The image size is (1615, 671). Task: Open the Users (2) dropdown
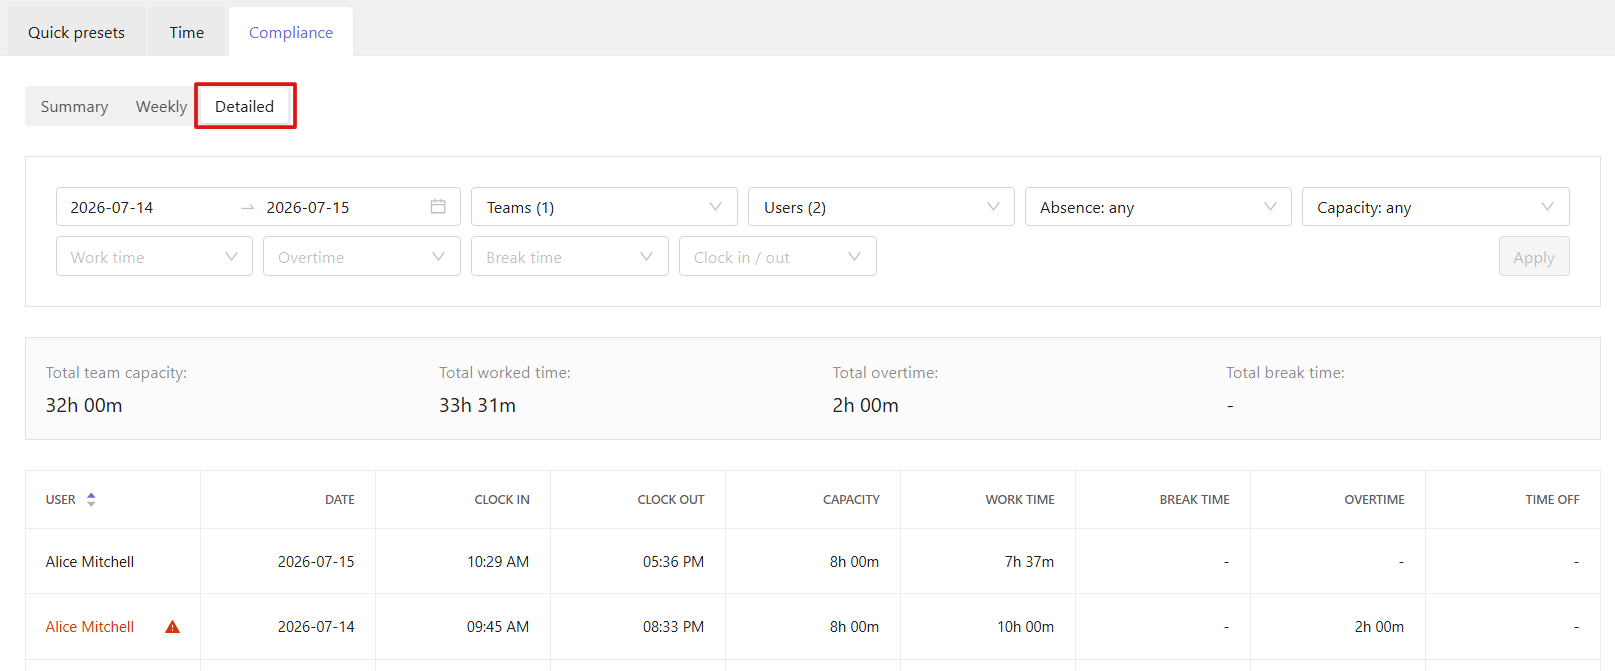click(881, 207)
